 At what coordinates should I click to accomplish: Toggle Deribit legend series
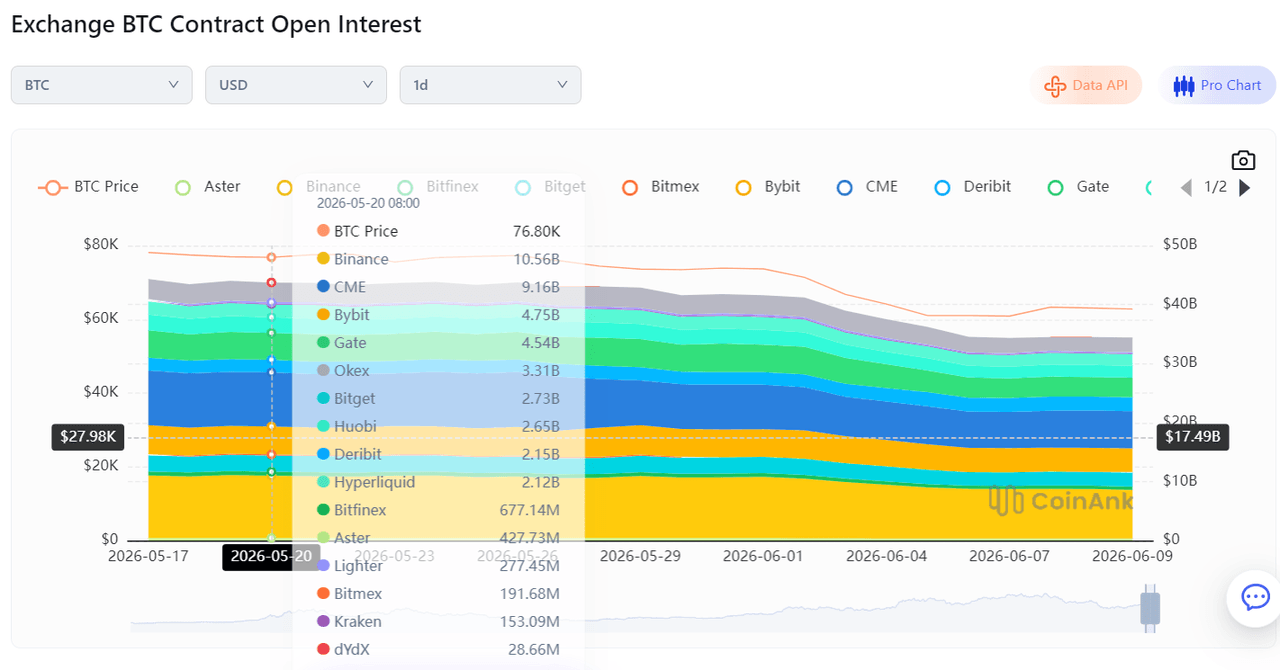(x=973, y=187)
